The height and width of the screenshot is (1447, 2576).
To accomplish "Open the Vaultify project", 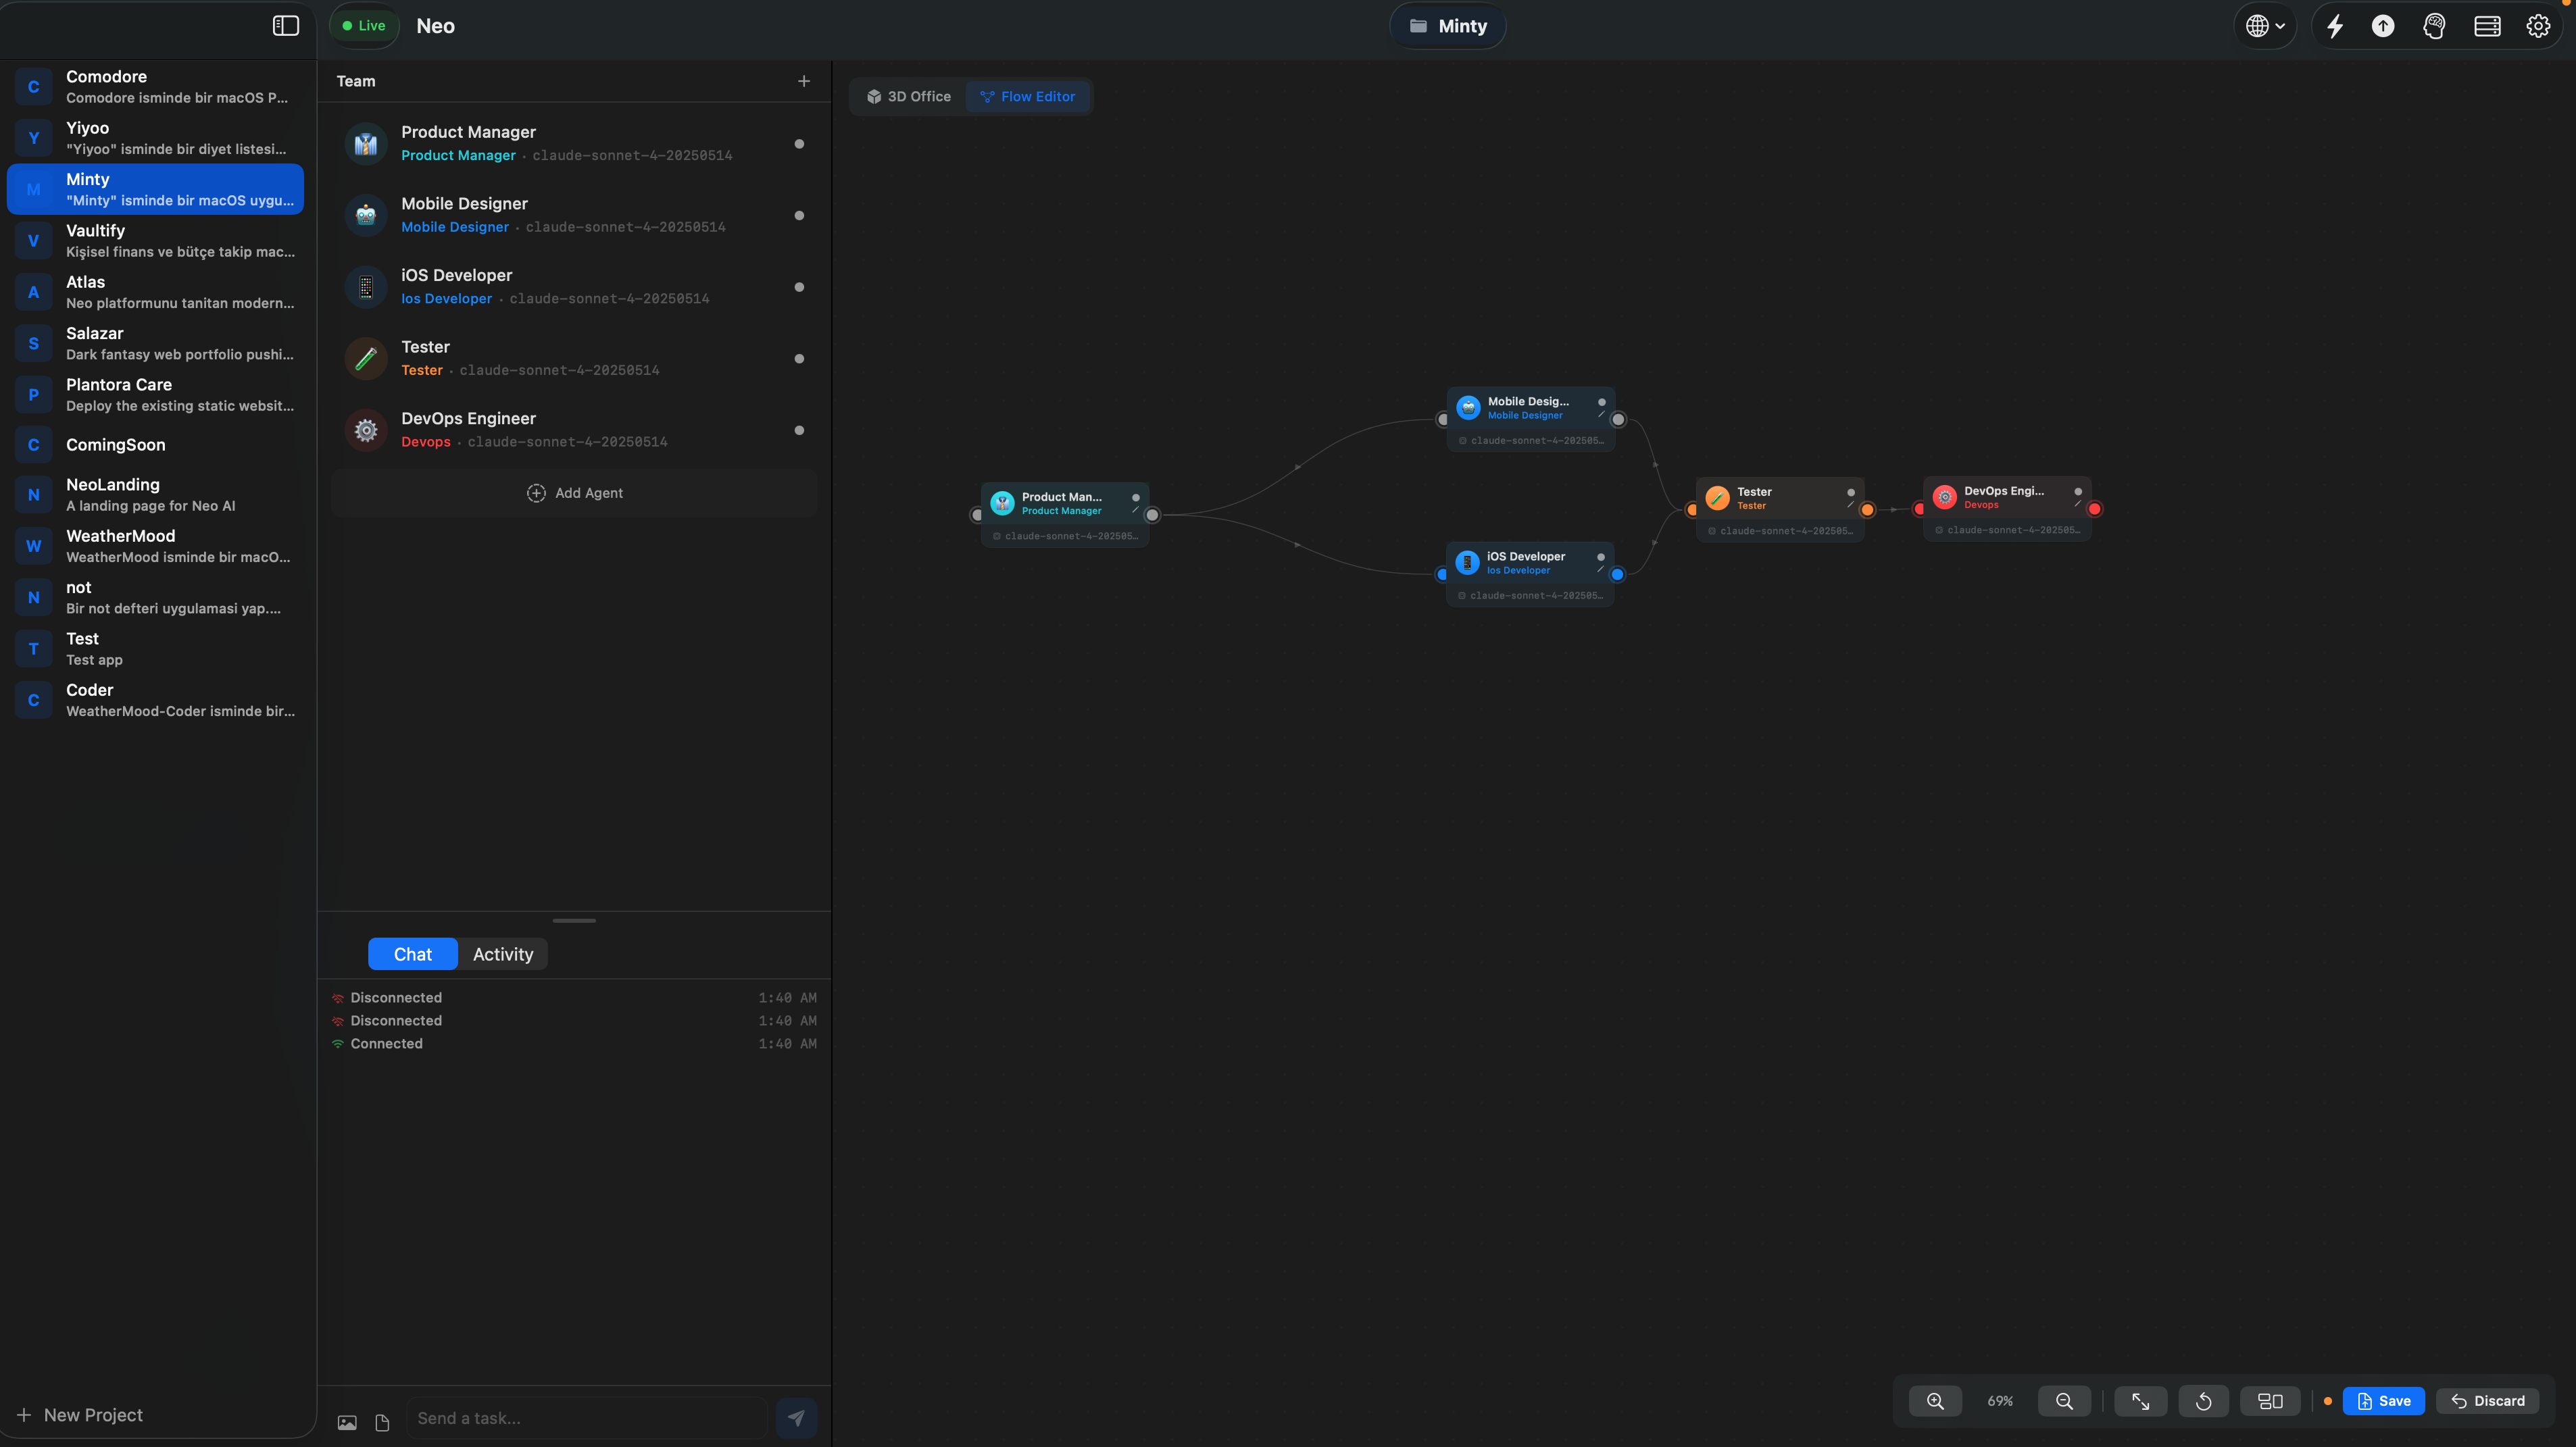I will pyautogui.click(x=155, y=241).
